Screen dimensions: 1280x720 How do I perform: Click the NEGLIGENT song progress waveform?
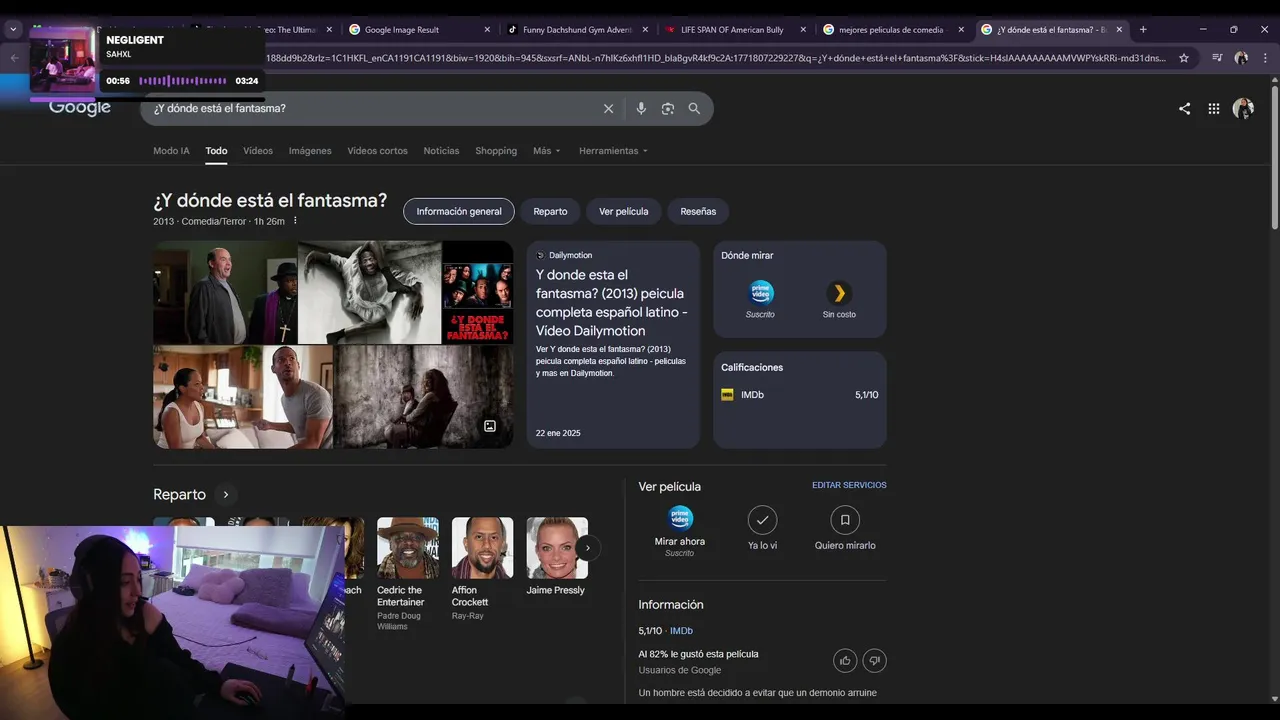(x=183, y=81)
